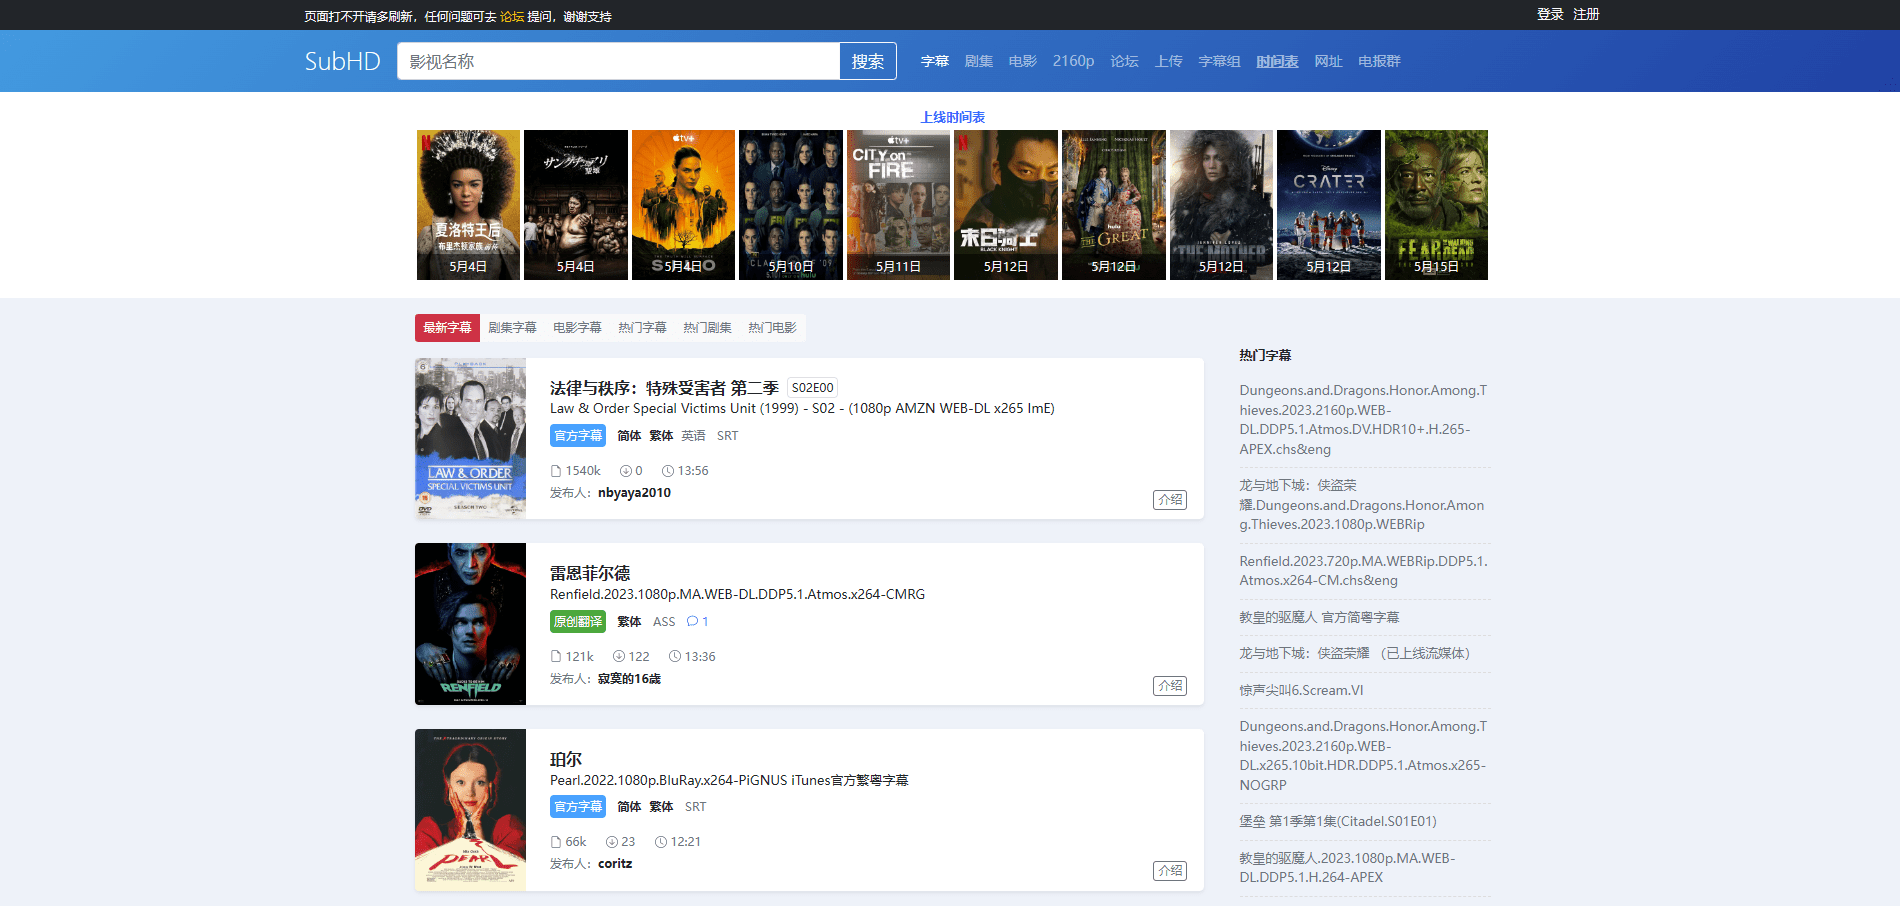Click 介绍 button on Renfield entry

(1170, 686)
